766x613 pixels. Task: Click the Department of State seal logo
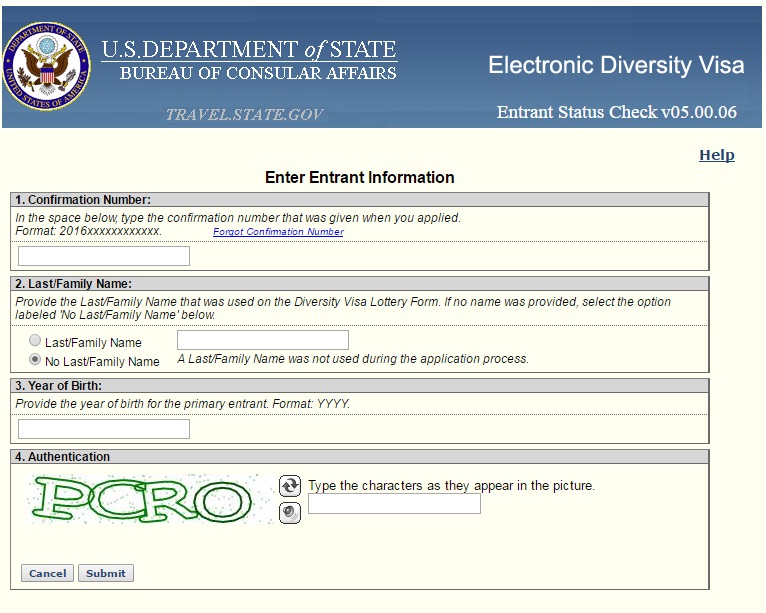pyautogui.click(x=47, y=65)
